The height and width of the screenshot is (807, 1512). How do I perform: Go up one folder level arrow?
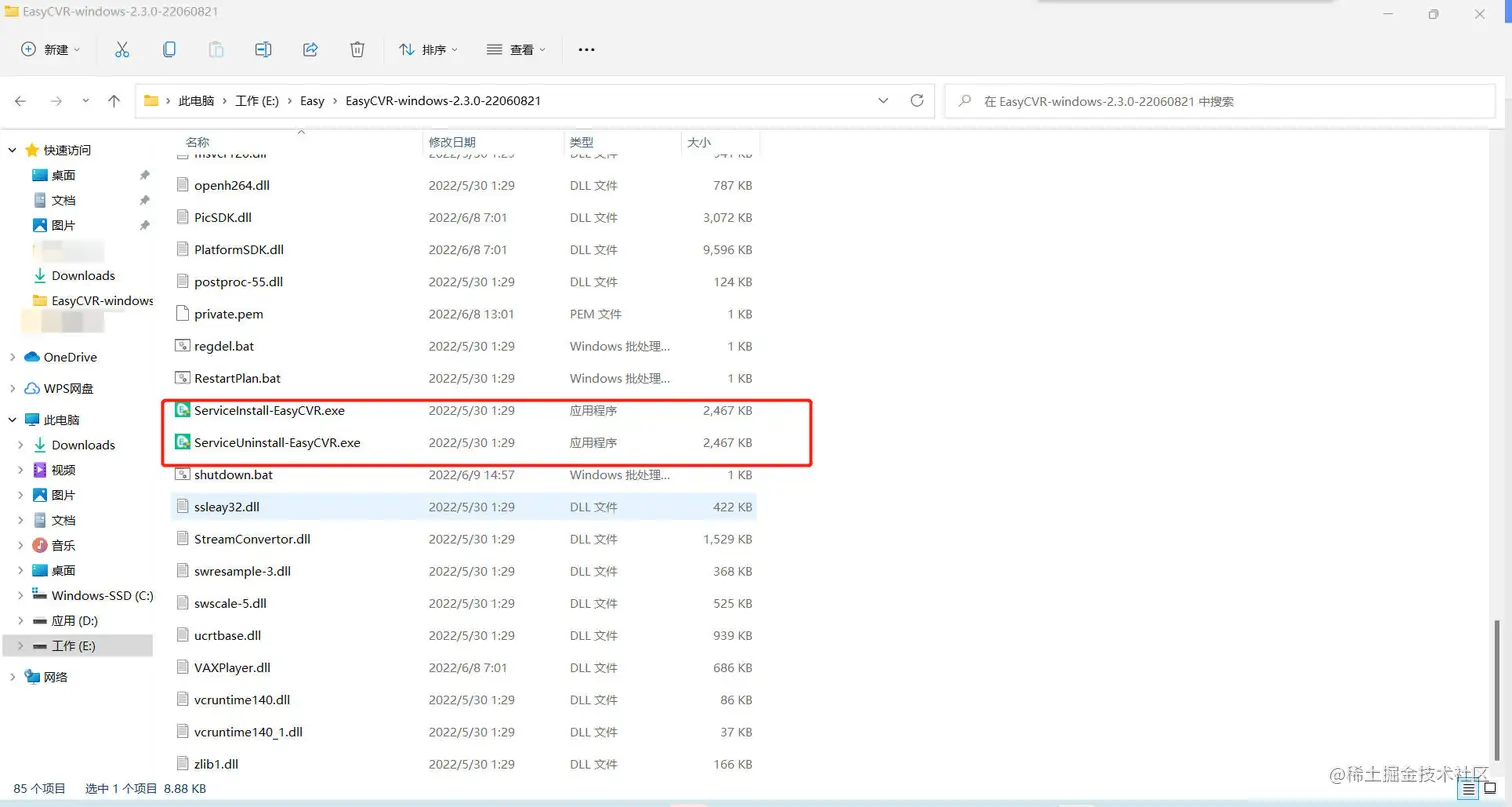coord(114,101)
